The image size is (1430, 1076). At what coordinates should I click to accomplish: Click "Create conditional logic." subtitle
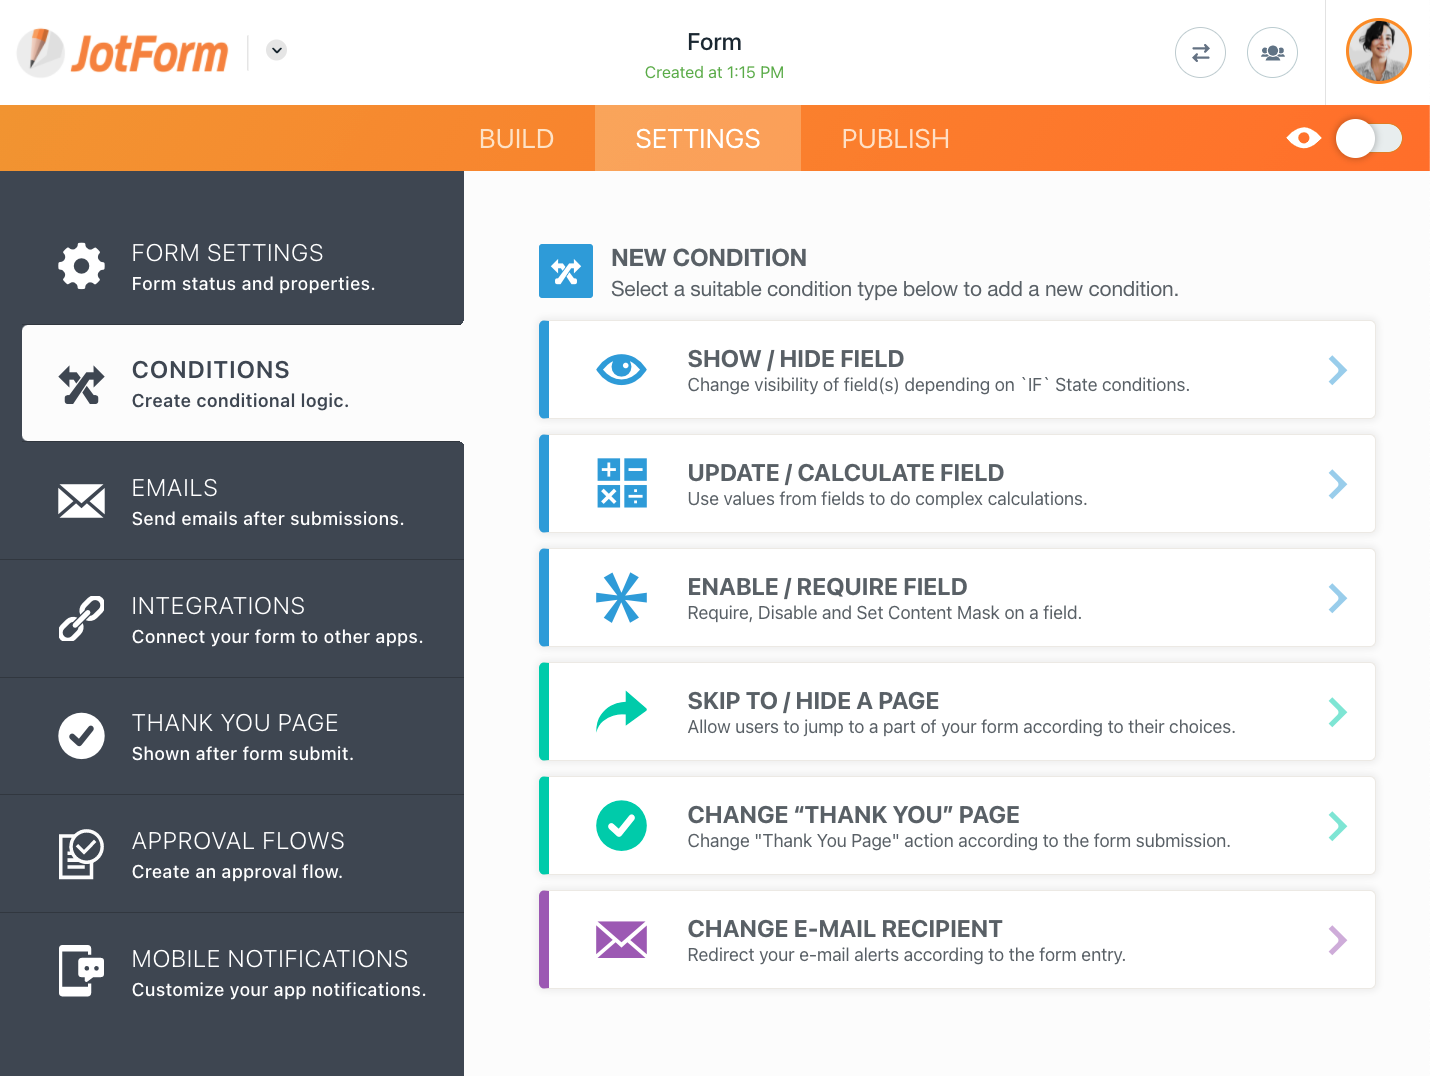[240, 401]
